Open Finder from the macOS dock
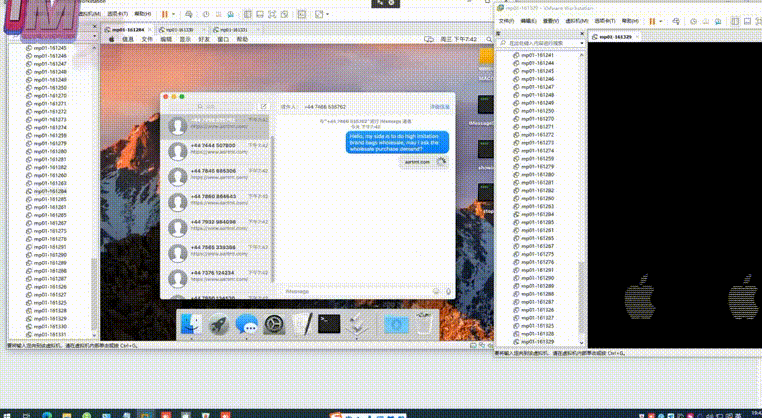 191,324
